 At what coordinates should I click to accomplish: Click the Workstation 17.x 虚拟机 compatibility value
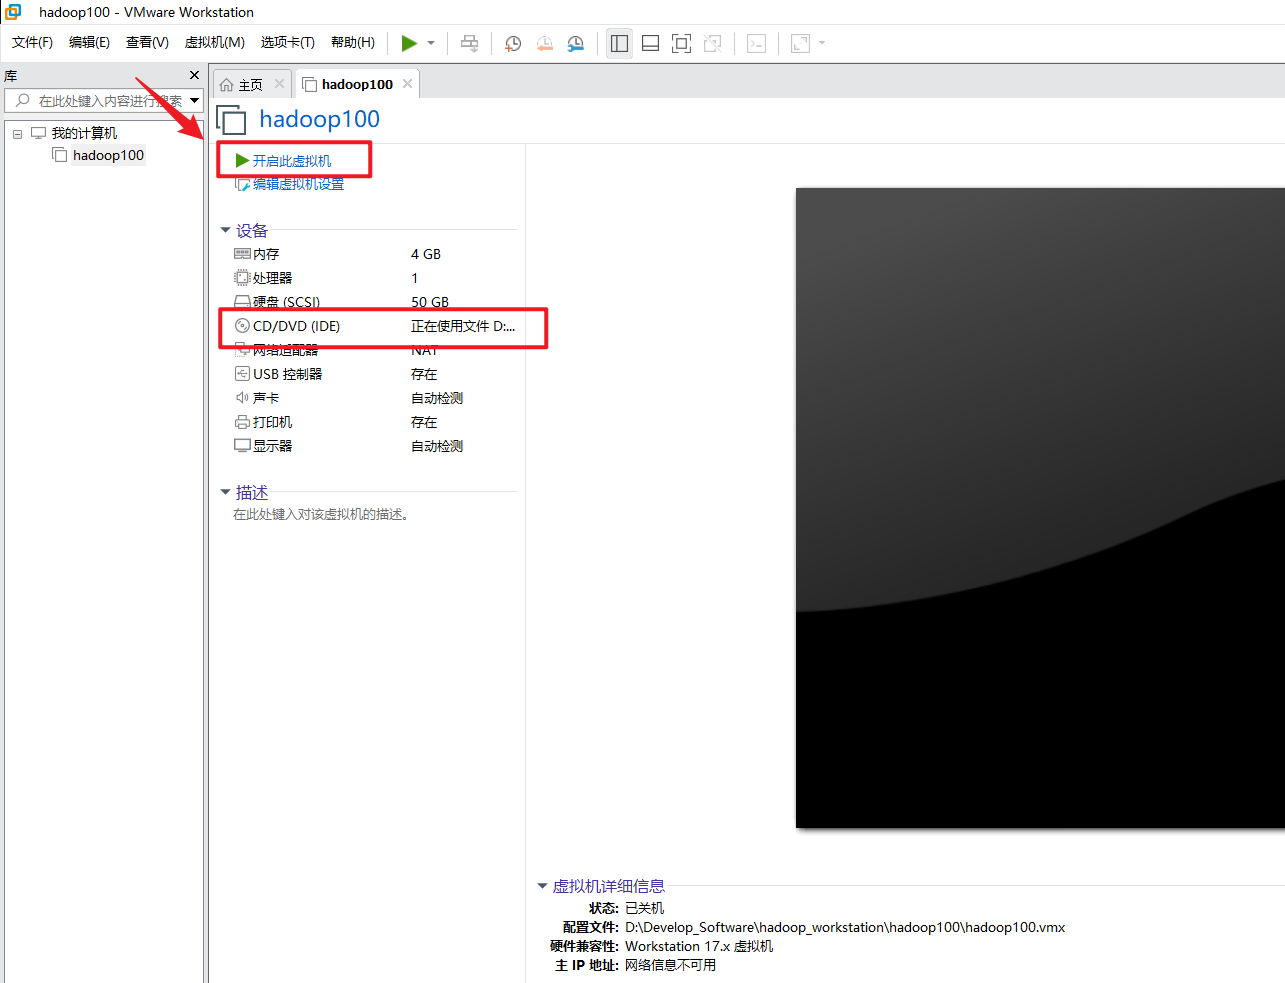coord(699,946)
